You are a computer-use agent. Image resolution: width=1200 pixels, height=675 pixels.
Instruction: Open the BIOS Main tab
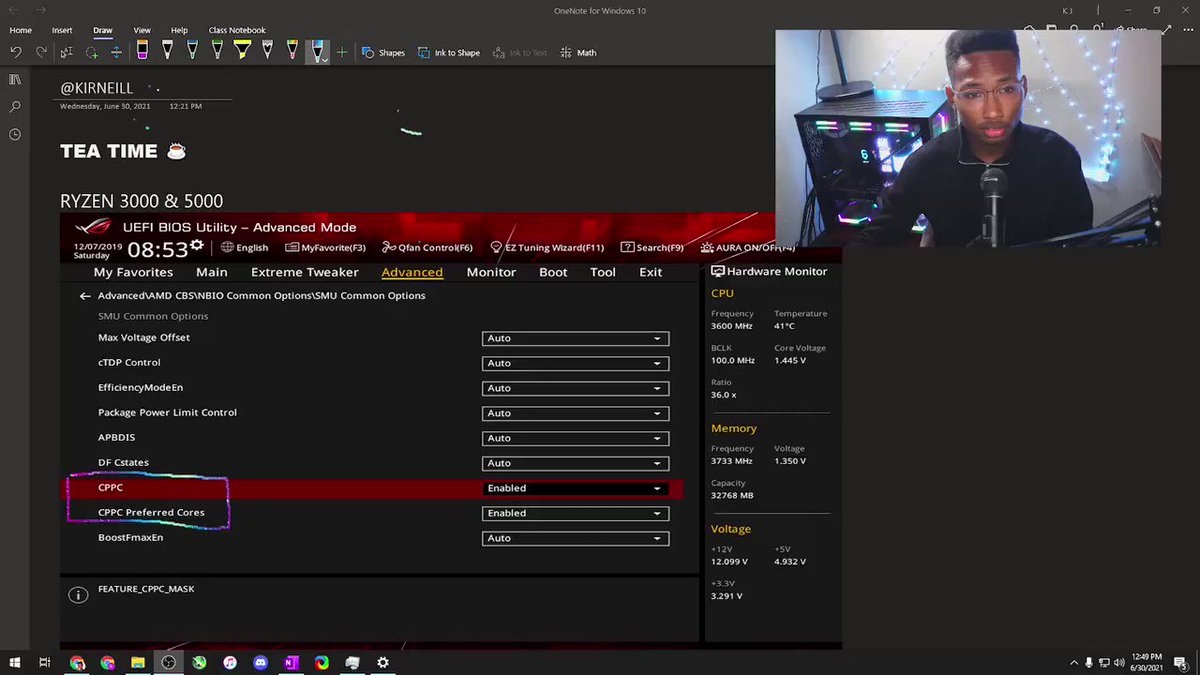(x=212, y=272)
